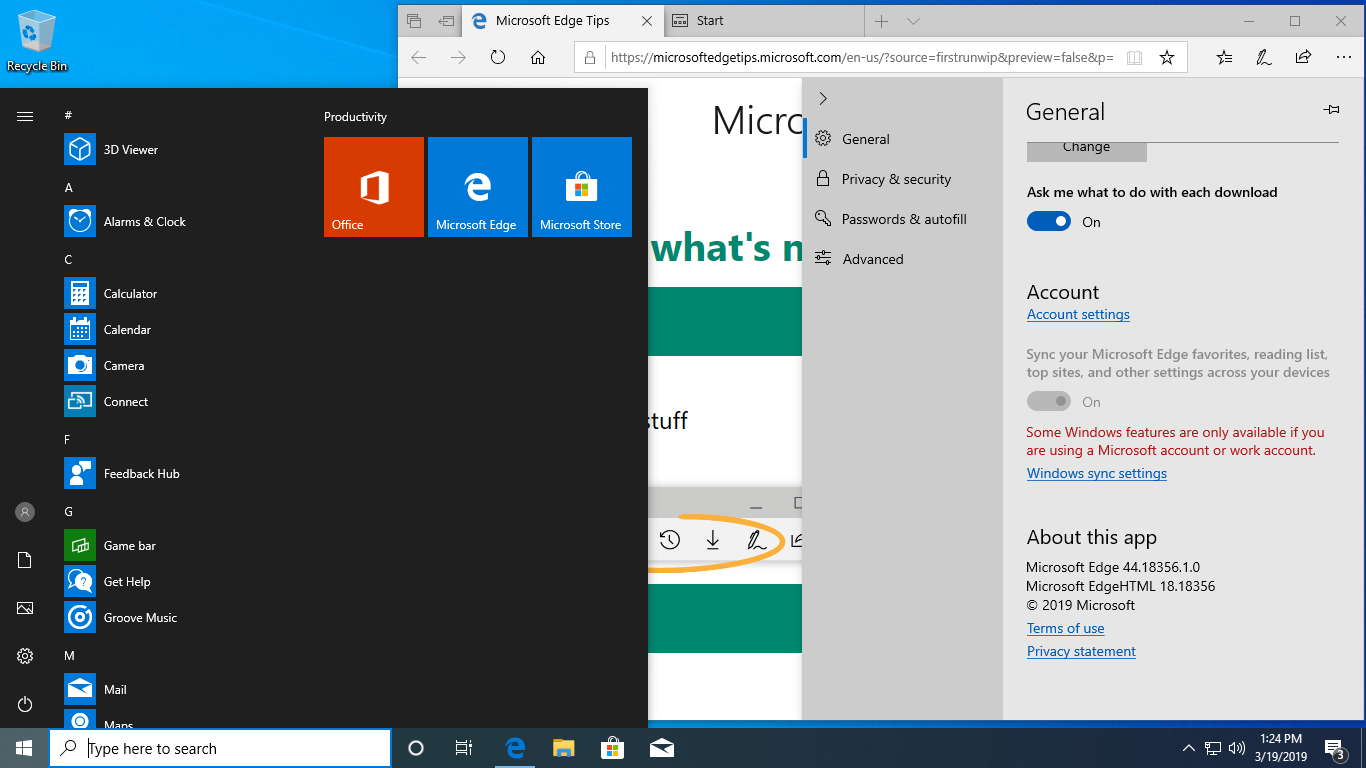The image size is (1366, 768).
Task: Click the clock and date in tray
Action: [x=1283, y=748]
